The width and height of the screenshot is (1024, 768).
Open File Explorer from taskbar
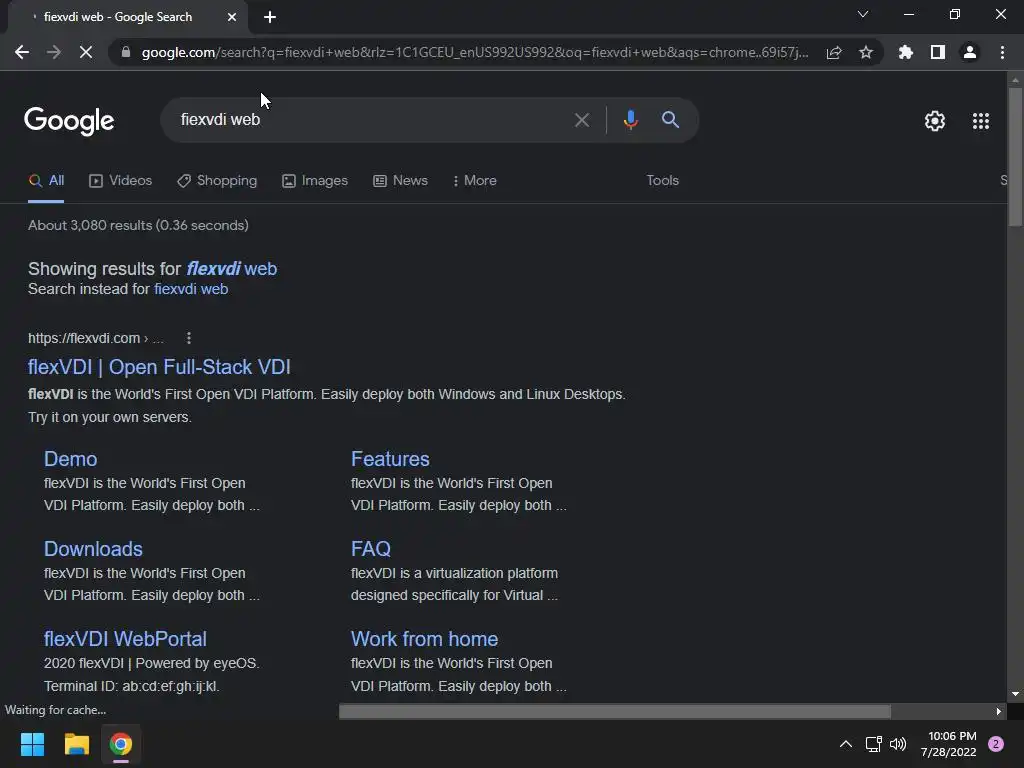76,744
